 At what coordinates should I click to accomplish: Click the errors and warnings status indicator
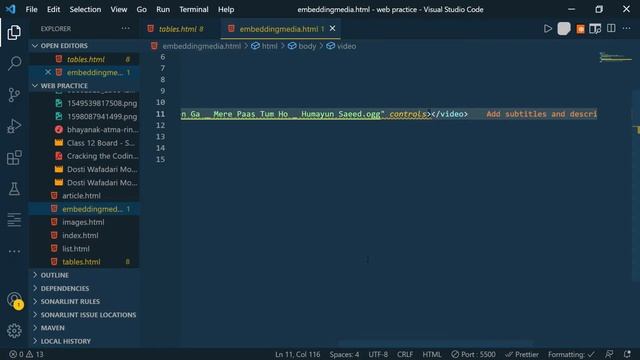[x=26, y=354]
